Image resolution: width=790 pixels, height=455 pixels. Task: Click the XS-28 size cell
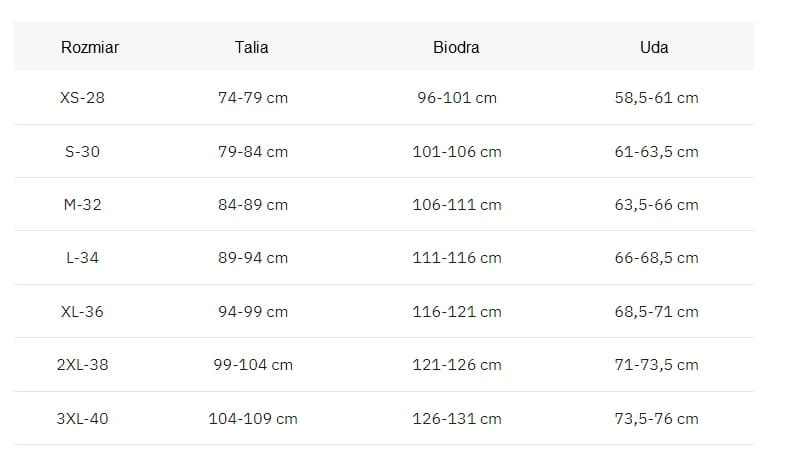tap(82, 97)
